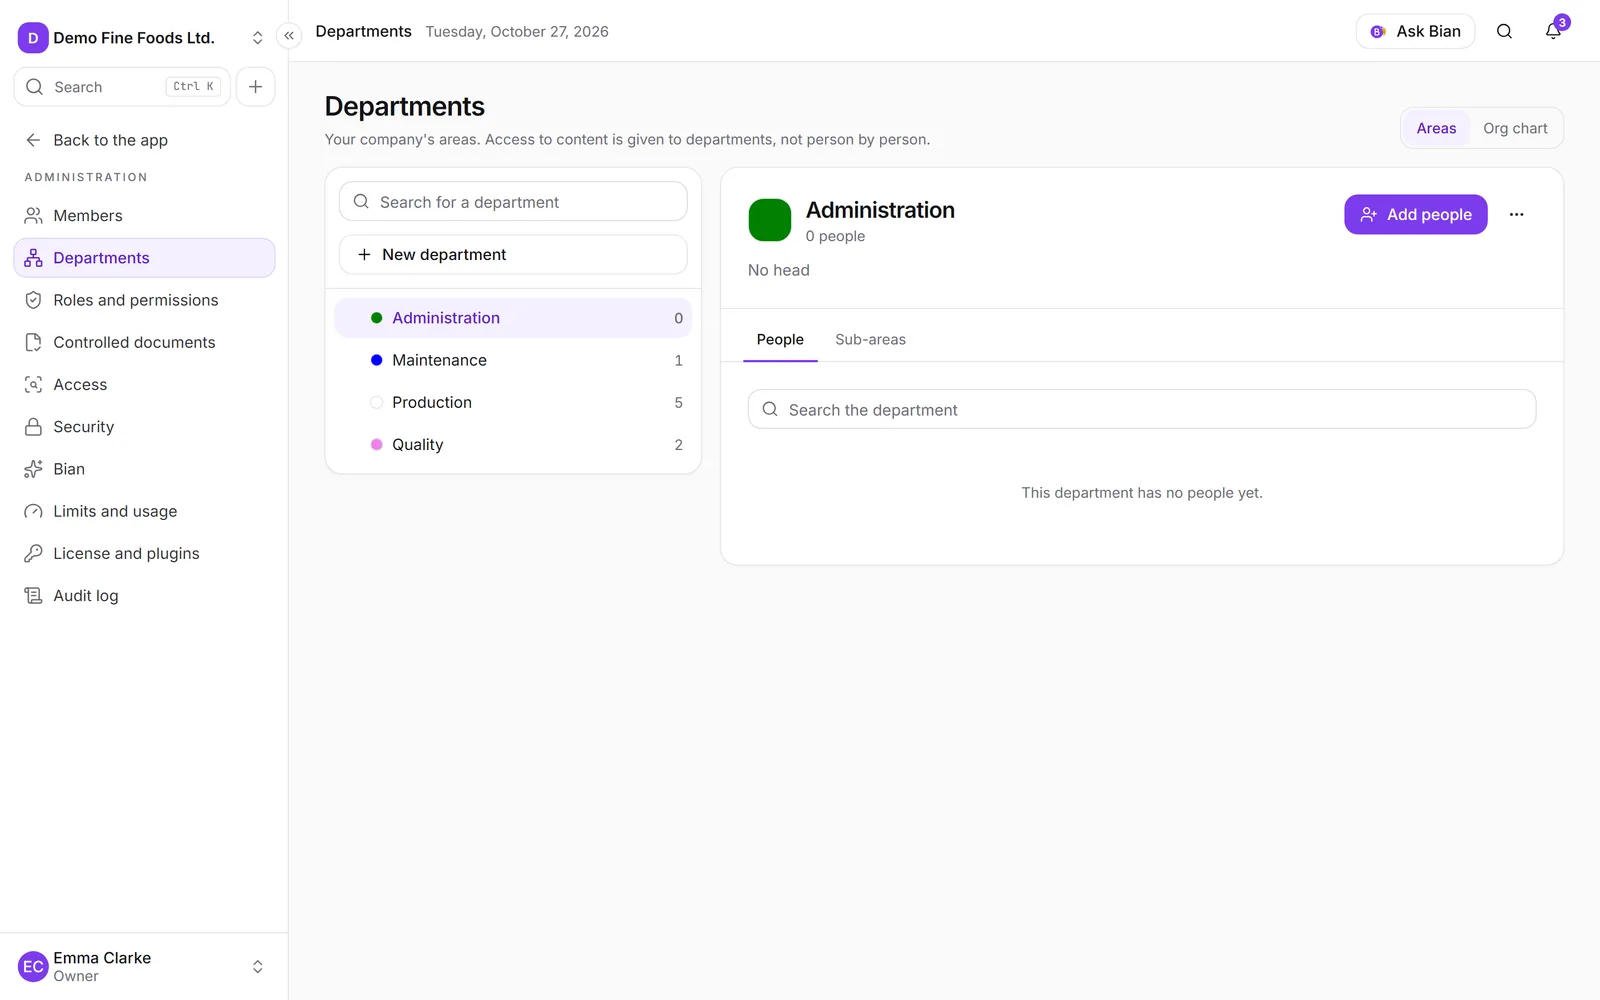Image resolution: width=1600 pixels, height=1000 pixels.
Task: Open the People tab
Action: coord(780,340)
